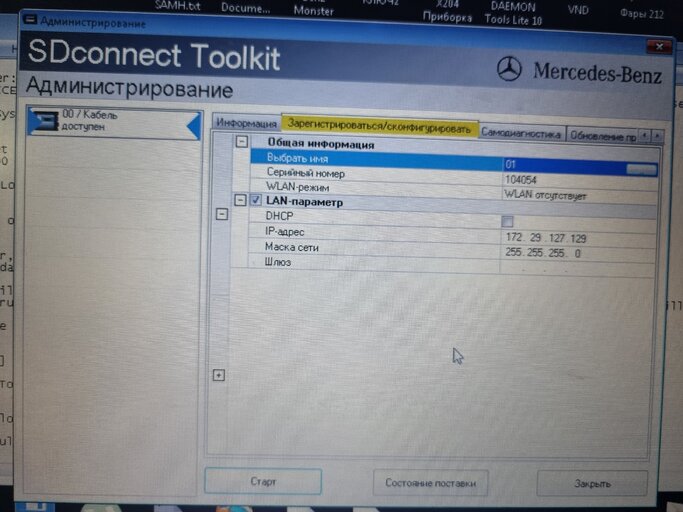This screenshot has width=683, height=512.
Task: Edit the IP-адрес field 172.29.127.129
Action: (x=577, y=238)
